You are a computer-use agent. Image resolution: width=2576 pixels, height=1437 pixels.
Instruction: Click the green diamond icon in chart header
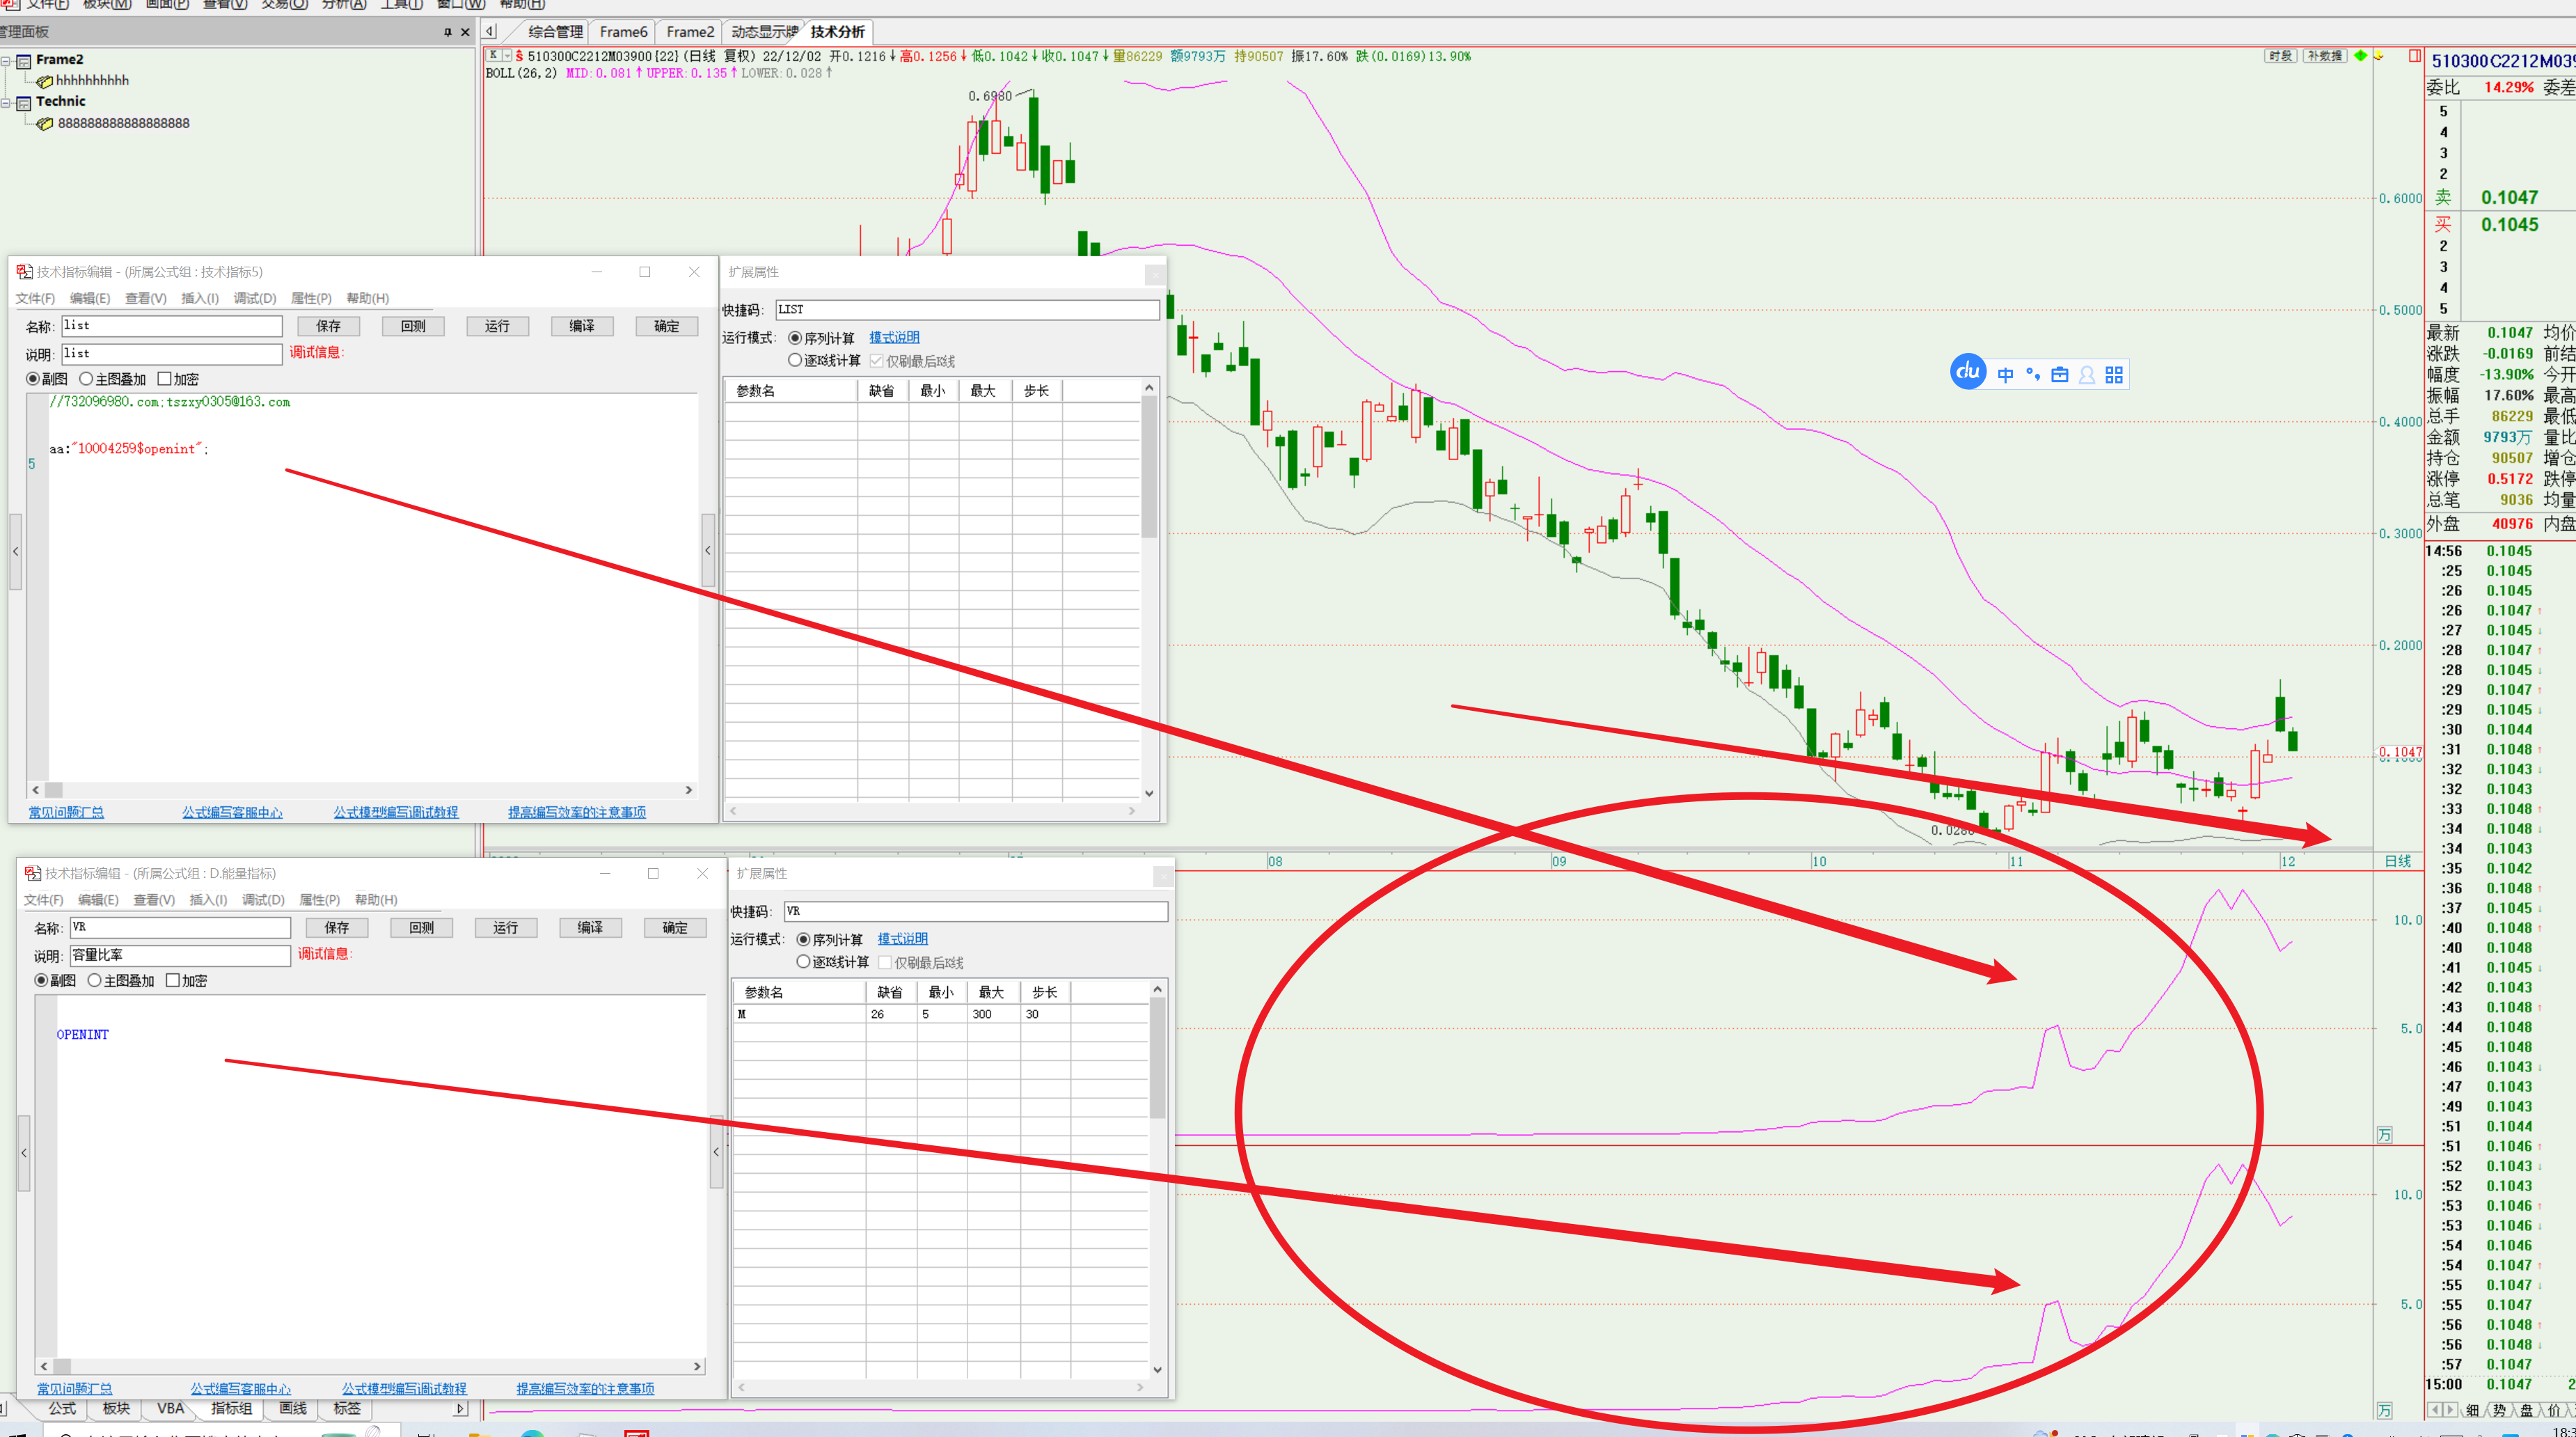coord(2360,56)
